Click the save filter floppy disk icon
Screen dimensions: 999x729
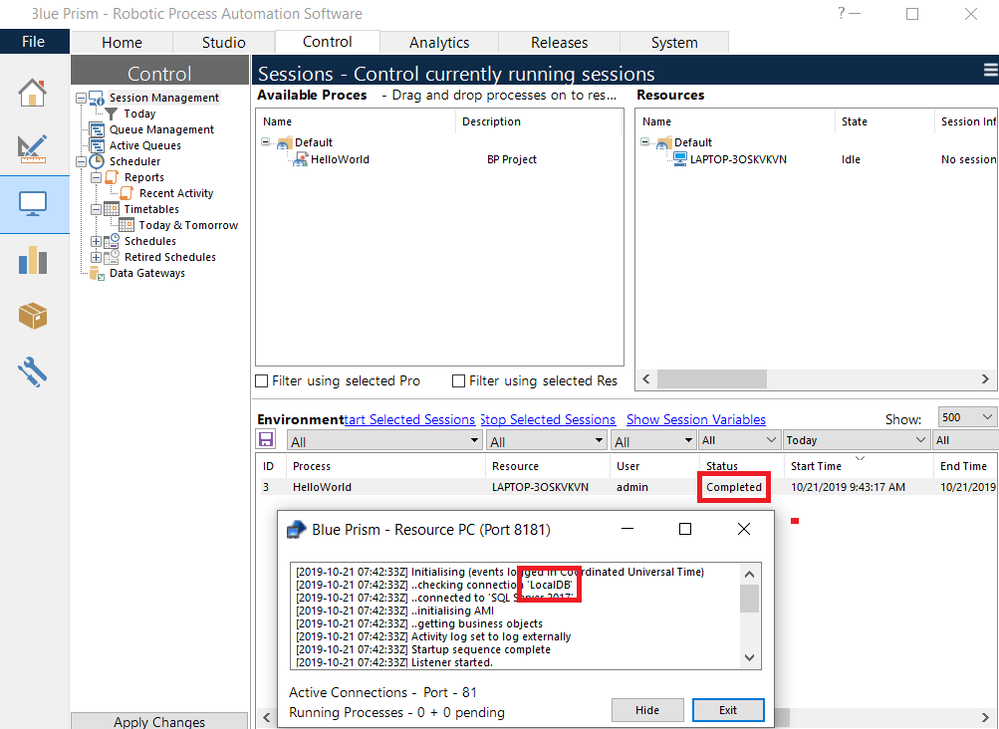(266, 439)
